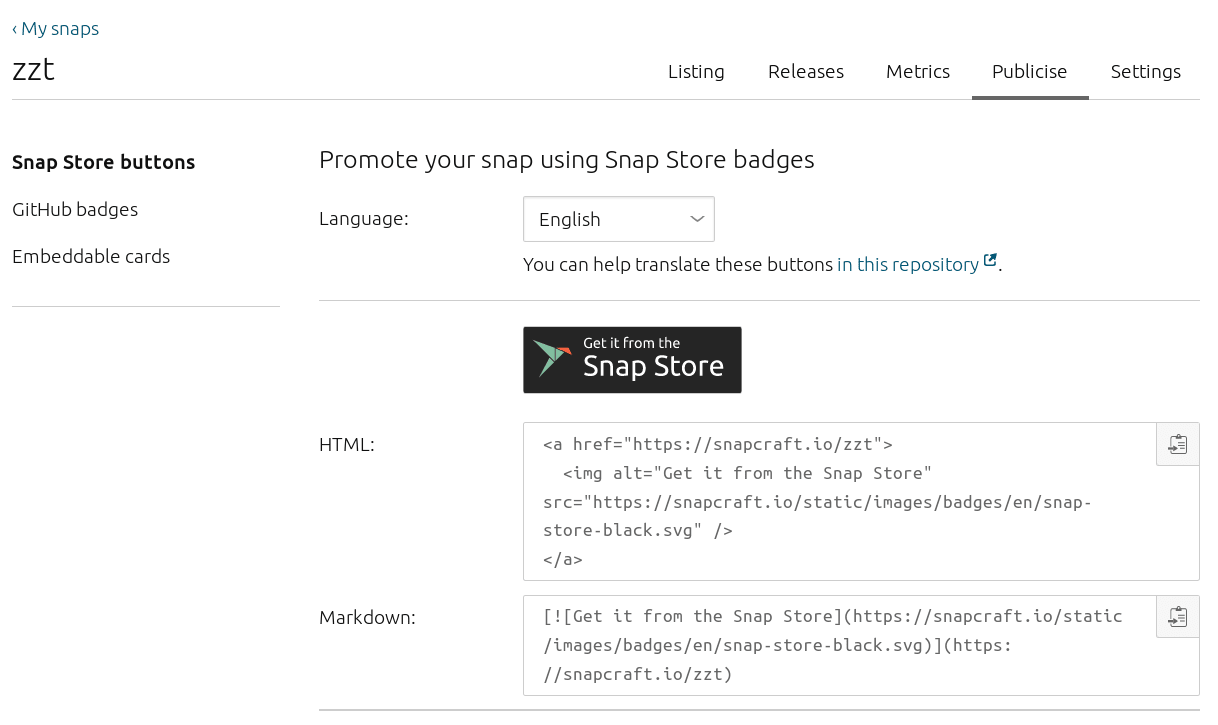Go to the Metrics tab
Viewport: 1218px width, 725px height.
(918, 72)
